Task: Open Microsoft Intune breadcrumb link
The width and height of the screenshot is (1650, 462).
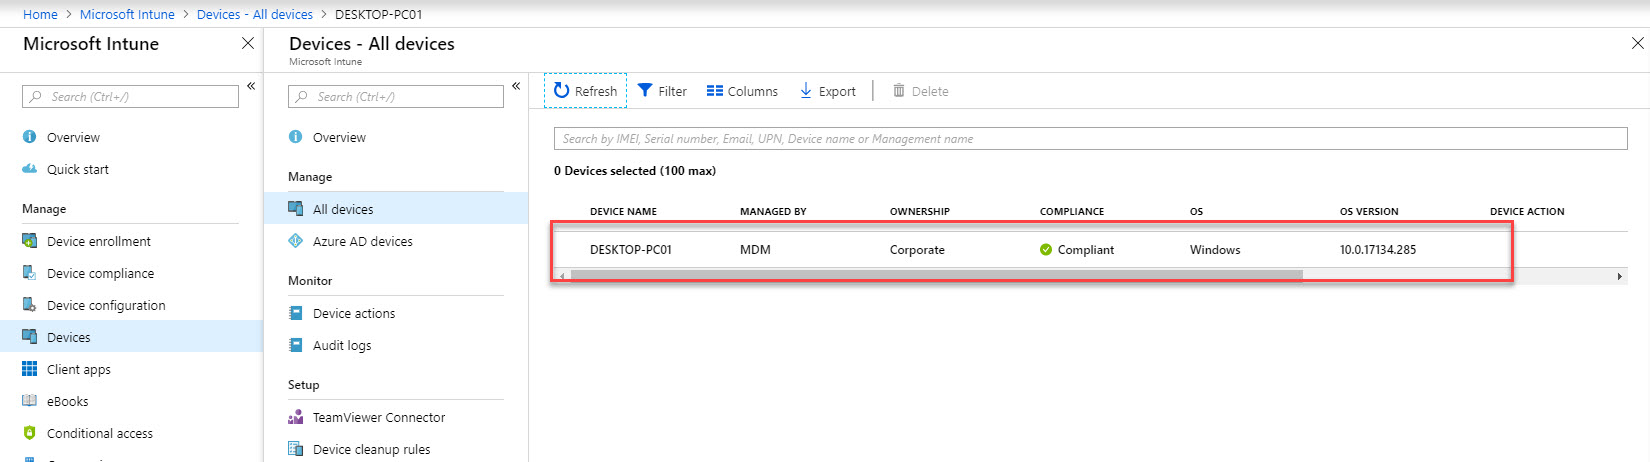Action: [x=127, y=14]
